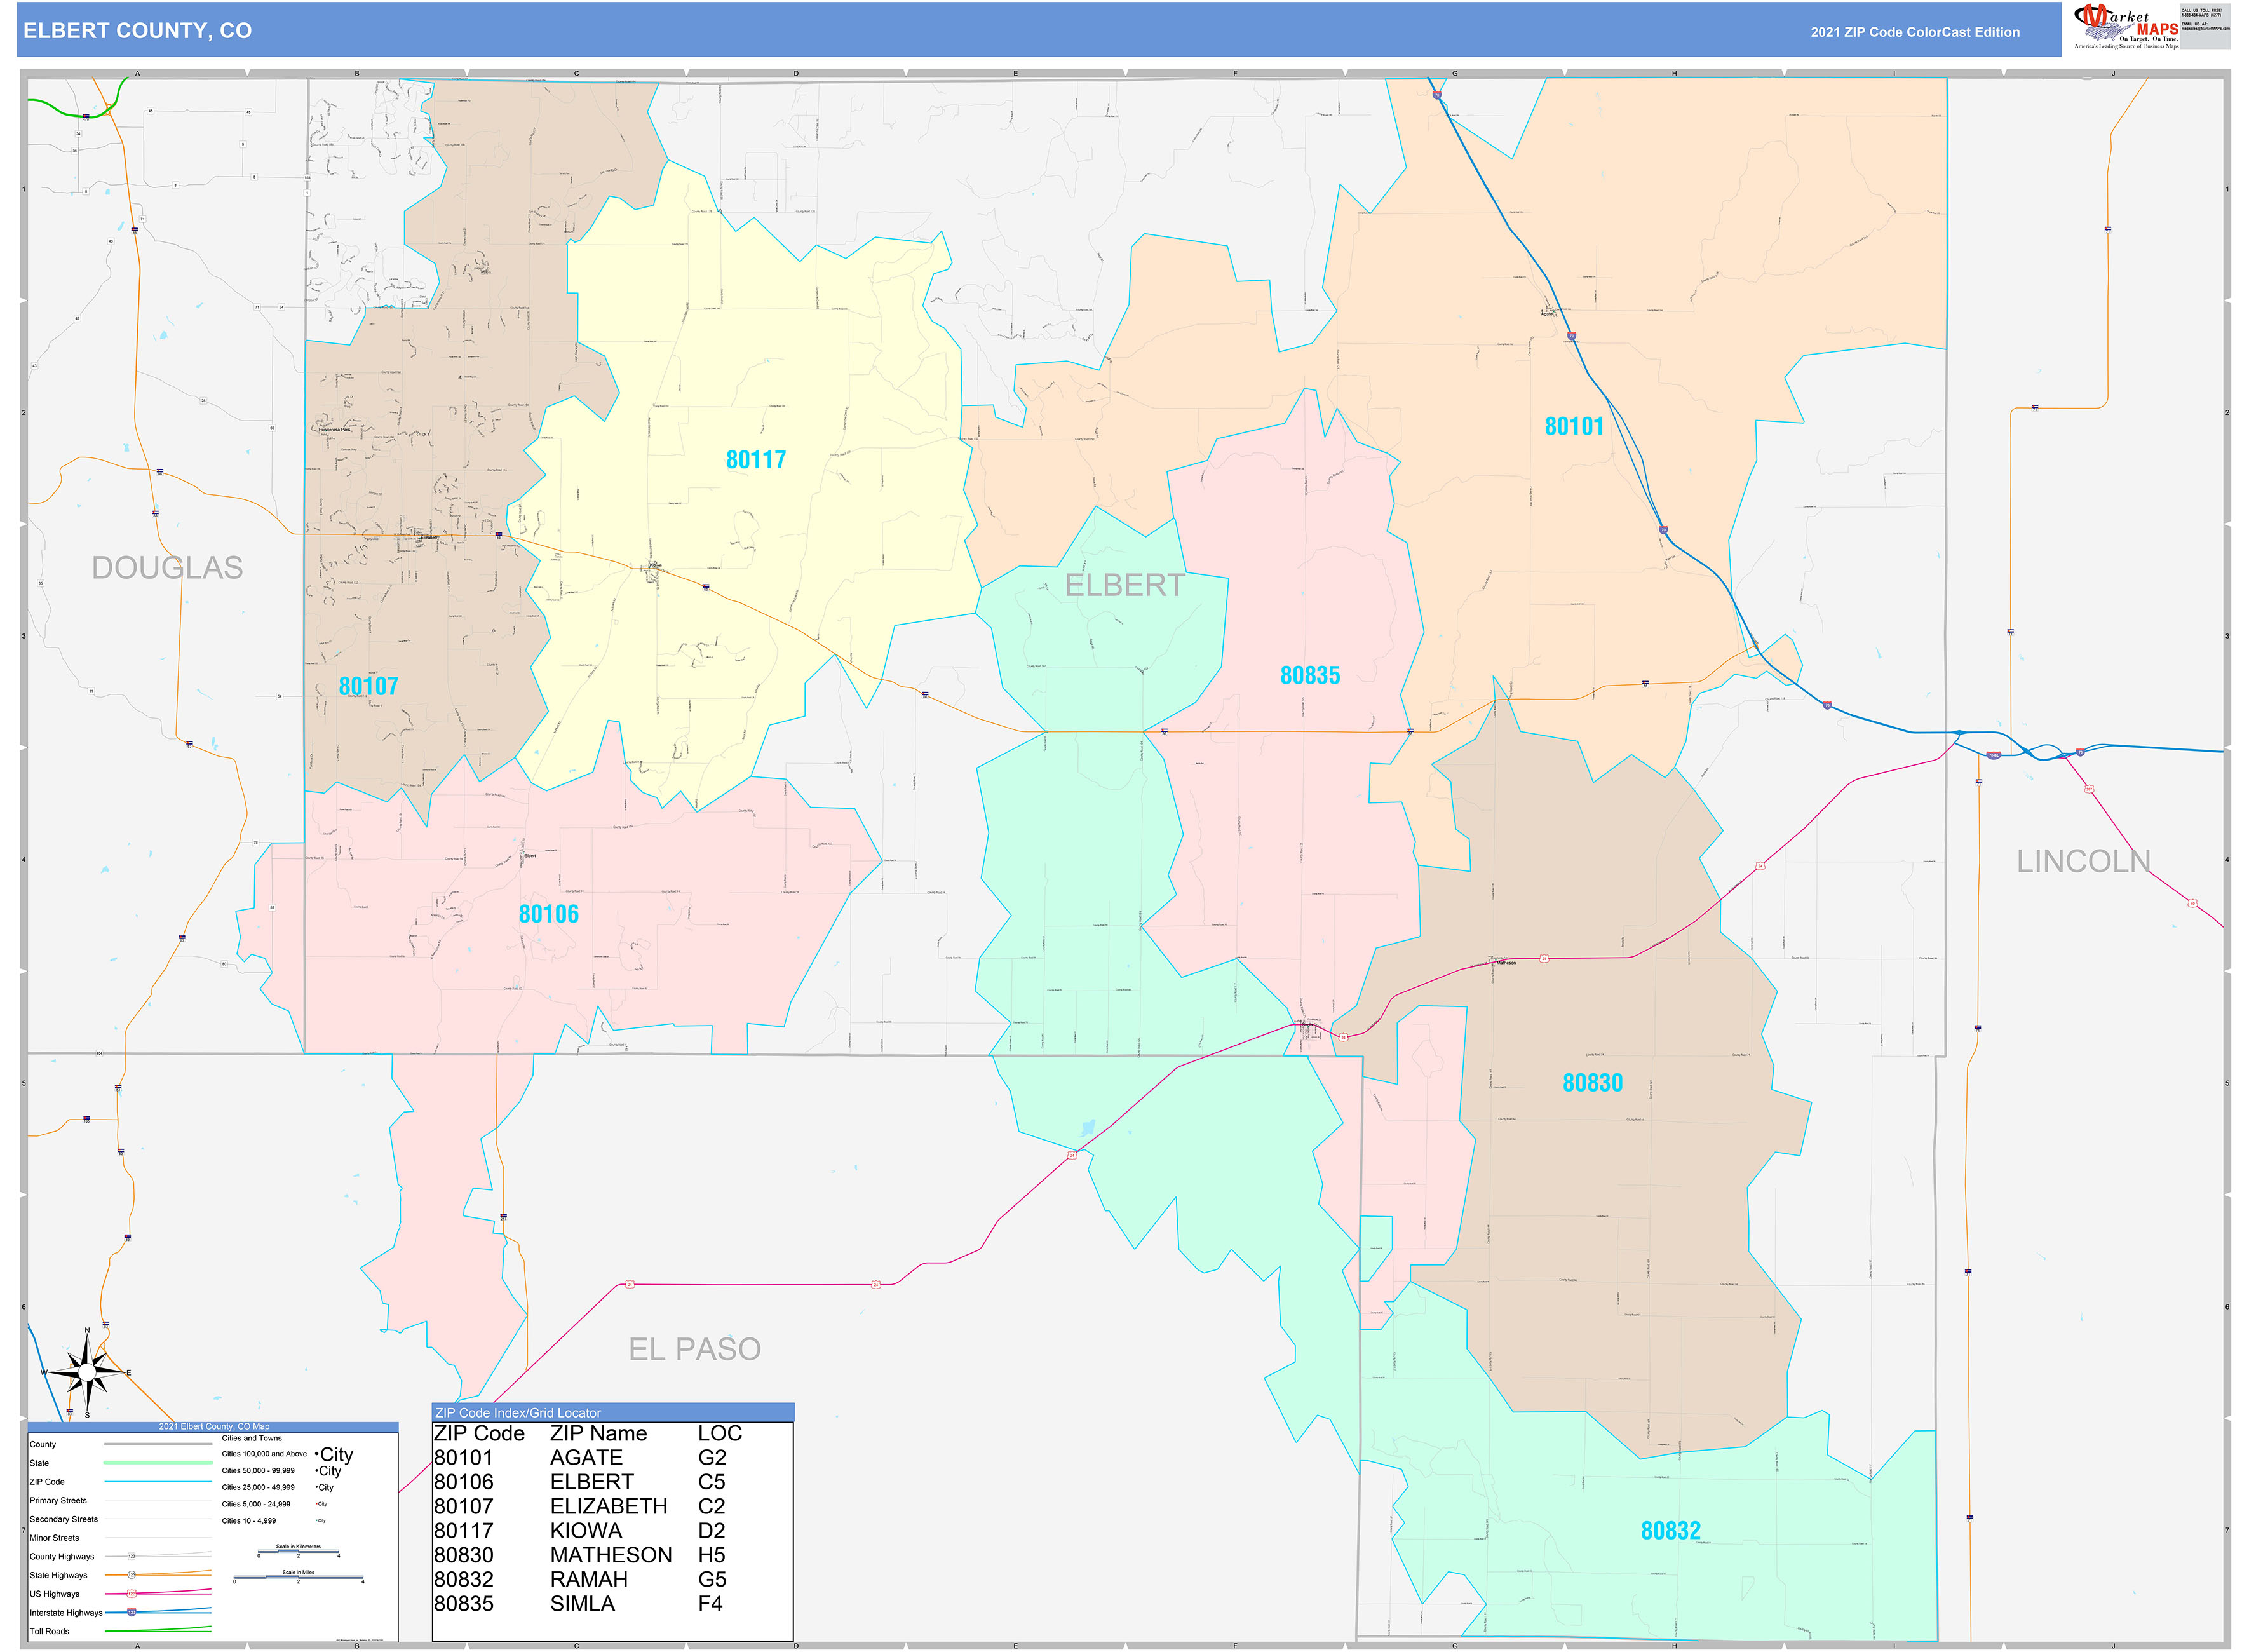This screenshot has height=1652, width=2242.
Task: Select the 80830 ZIP label on the map
Action: (1592, 1083)
